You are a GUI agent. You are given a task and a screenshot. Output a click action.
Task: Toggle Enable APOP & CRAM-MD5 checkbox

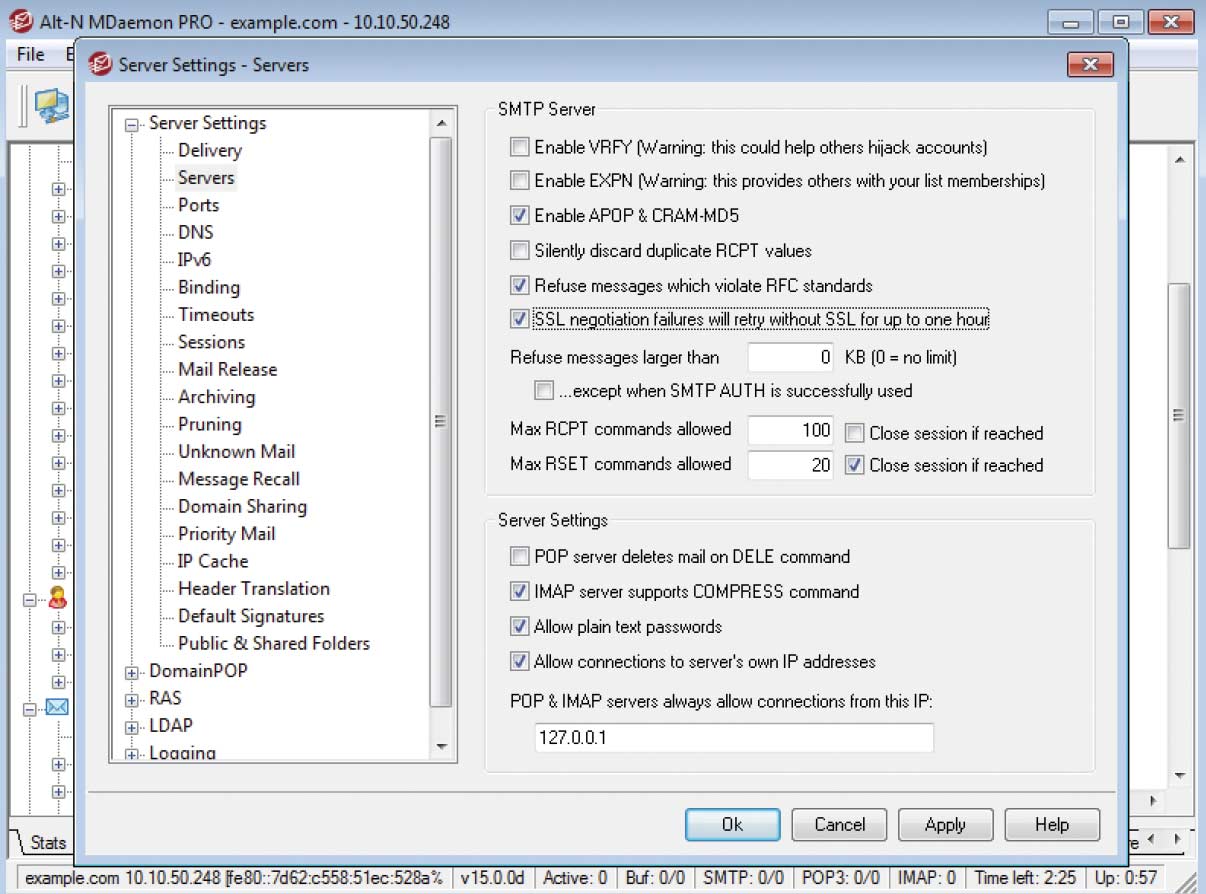[x=519, y=215]
